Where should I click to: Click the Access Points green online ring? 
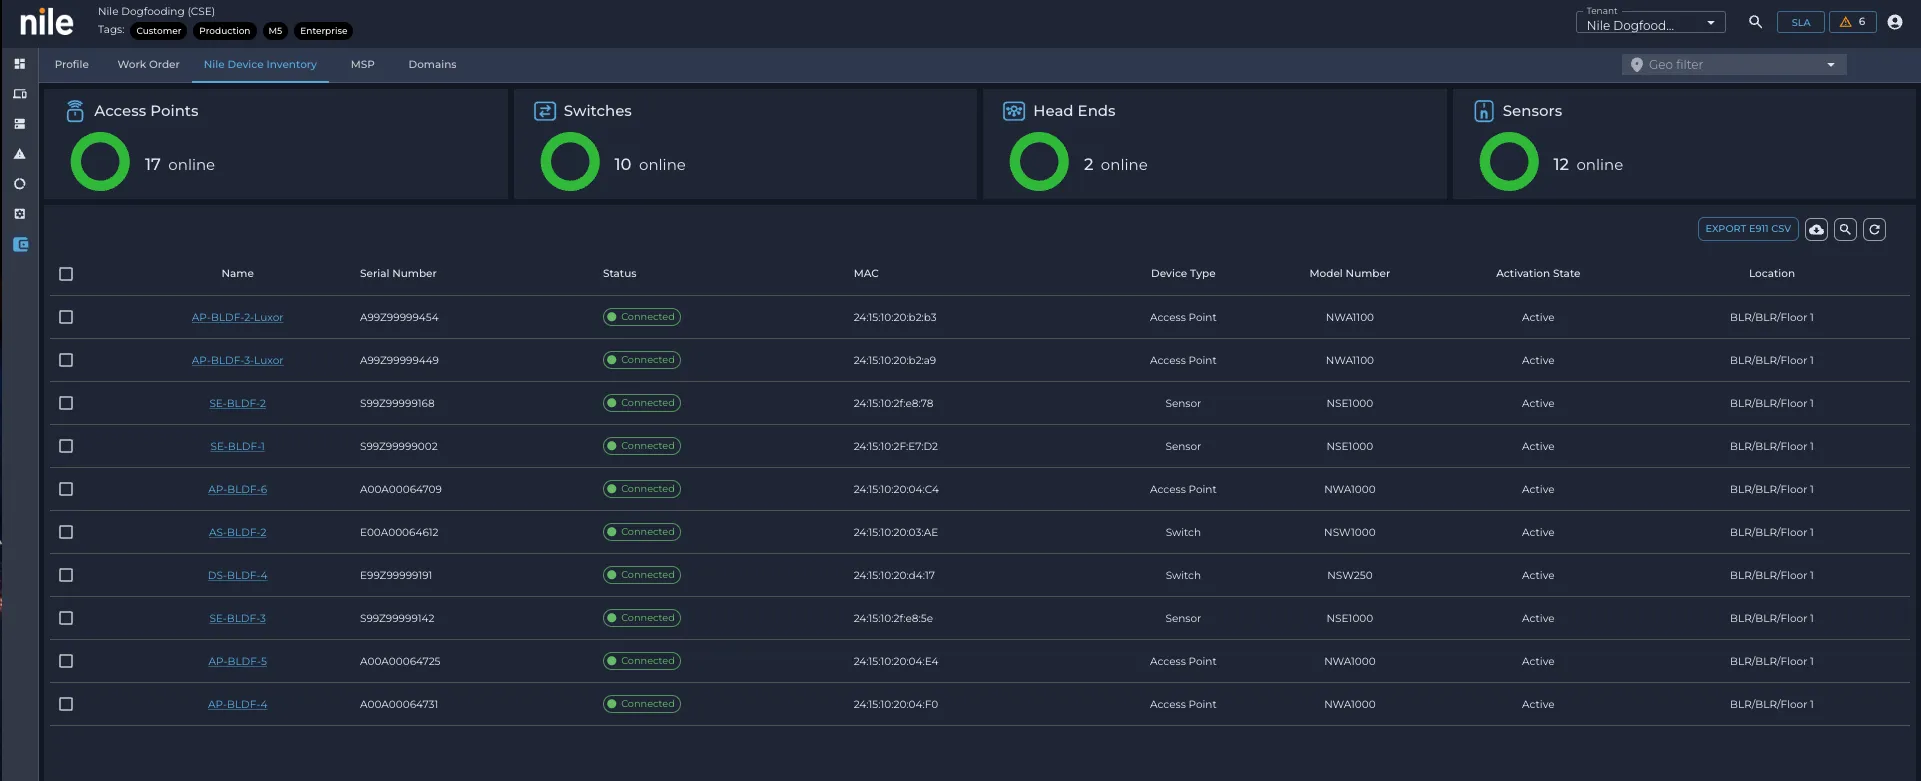click(x=100, y=162)
